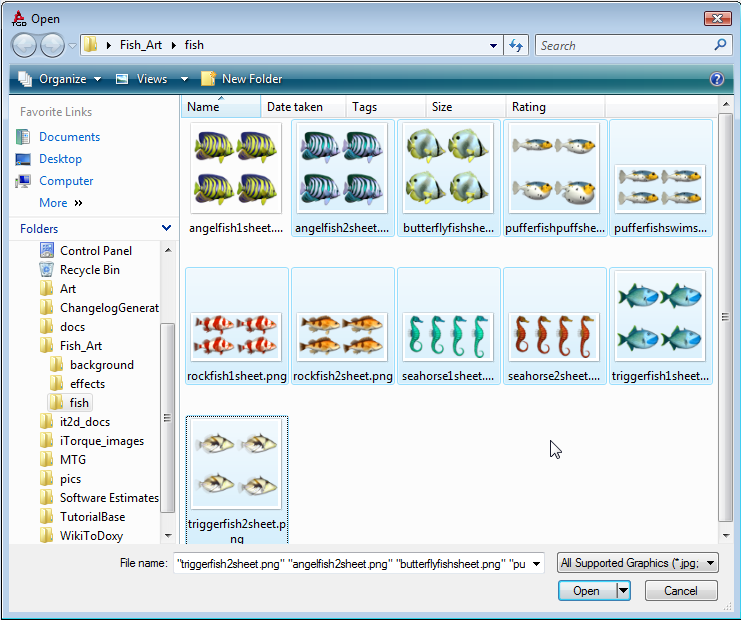Open the Views dropdown arrow

pos(184,79)
